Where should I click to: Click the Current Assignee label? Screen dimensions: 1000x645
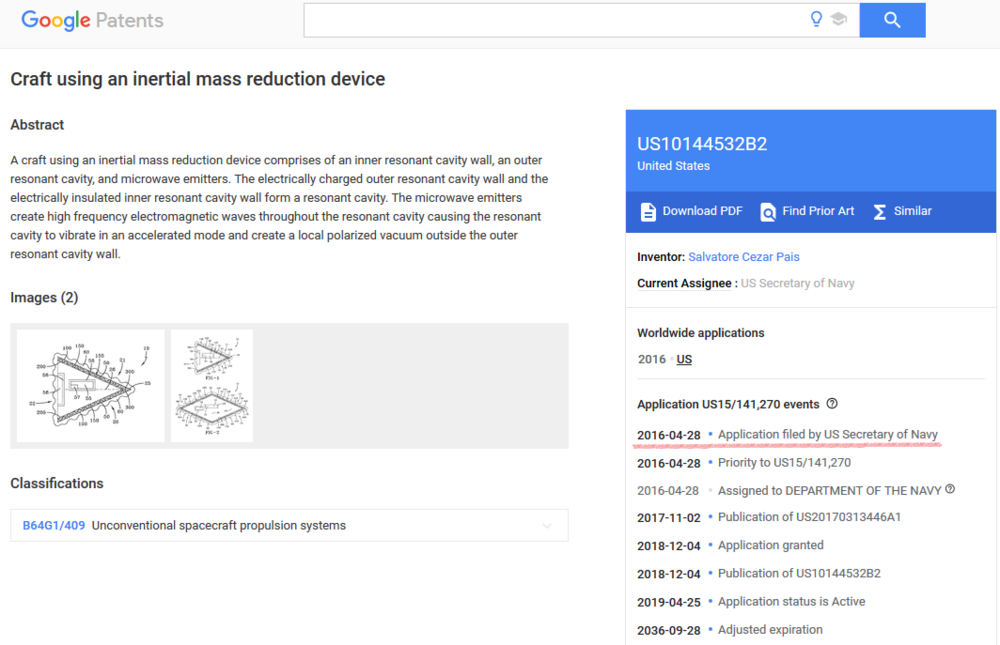[x=684, y=283]
